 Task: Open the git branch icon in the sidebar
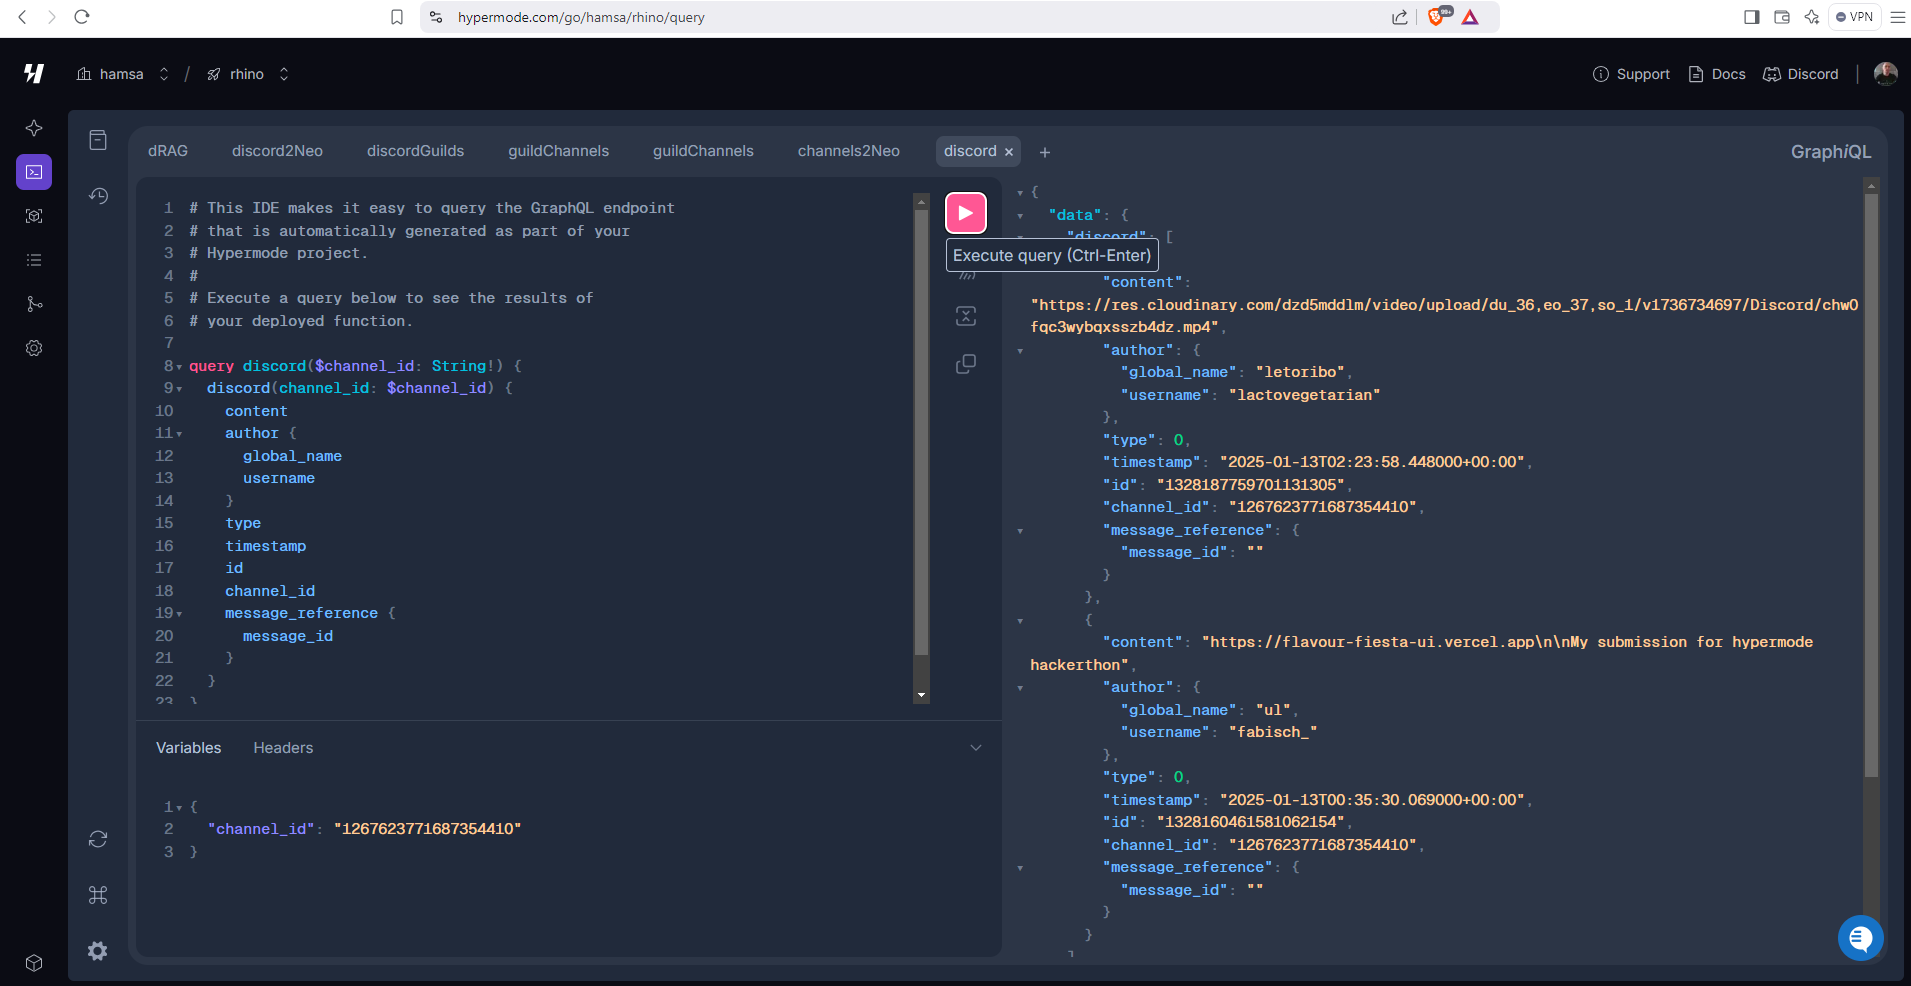[x=34, y=304]
